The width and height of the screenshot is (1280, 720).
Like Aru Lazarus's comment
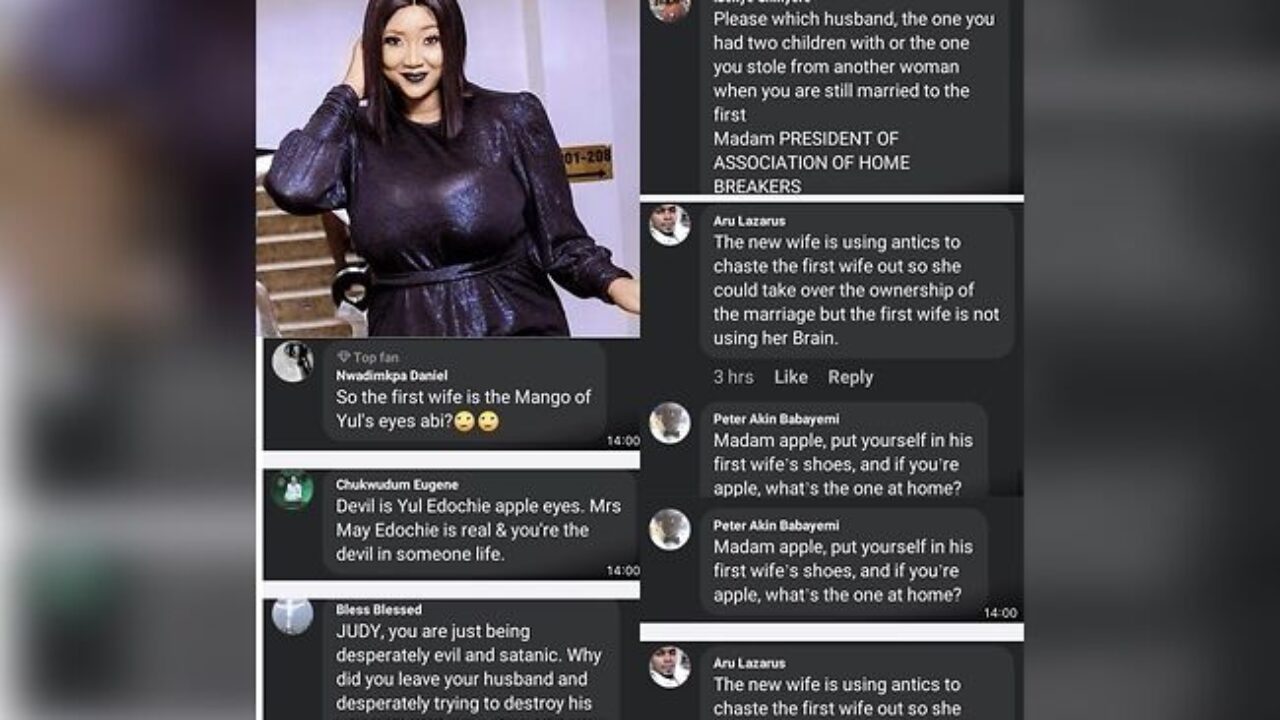791,377
